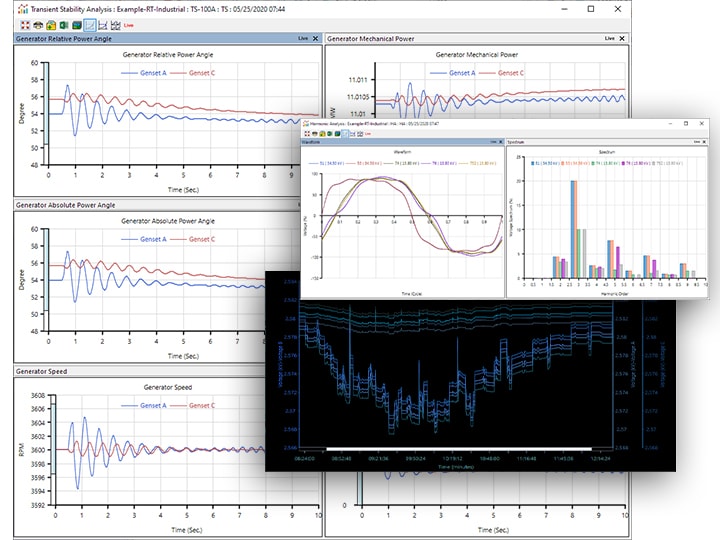Close the Generator Mechanical Power panel

(x=622, y=38)
